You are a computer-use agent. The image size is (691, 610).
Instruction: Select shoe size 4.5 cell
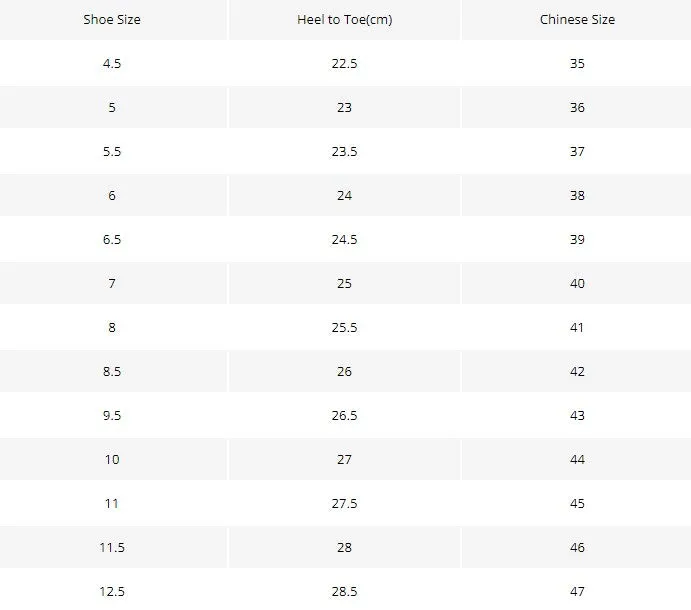(x=113, y=63)
